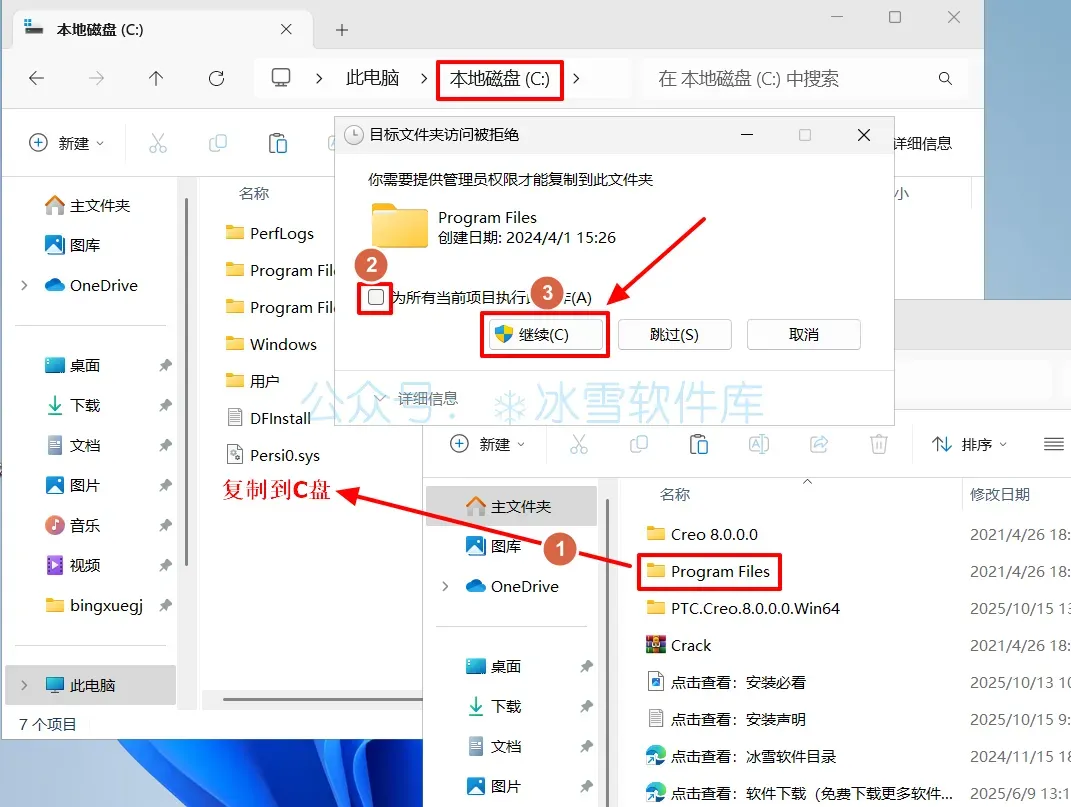This screenshot has width=1071, height=807.
Task: Select 图库 in C: drive sidebar
Action: click(x=72, y=245)
